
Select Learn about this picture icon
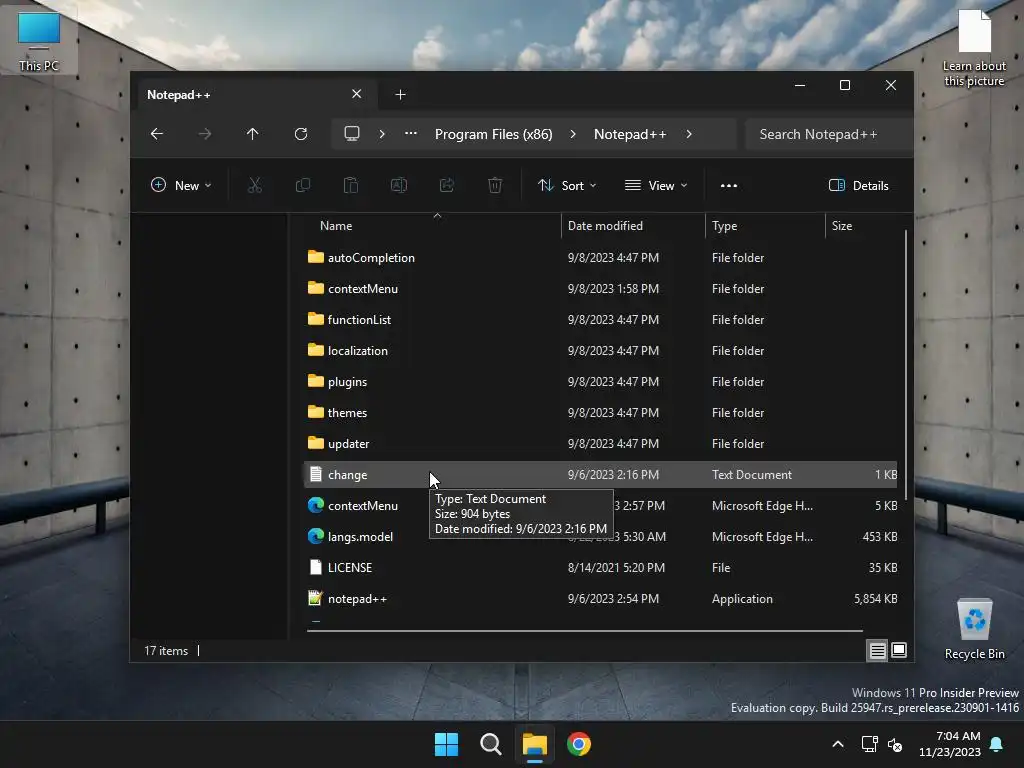click(x=974, y=48)
